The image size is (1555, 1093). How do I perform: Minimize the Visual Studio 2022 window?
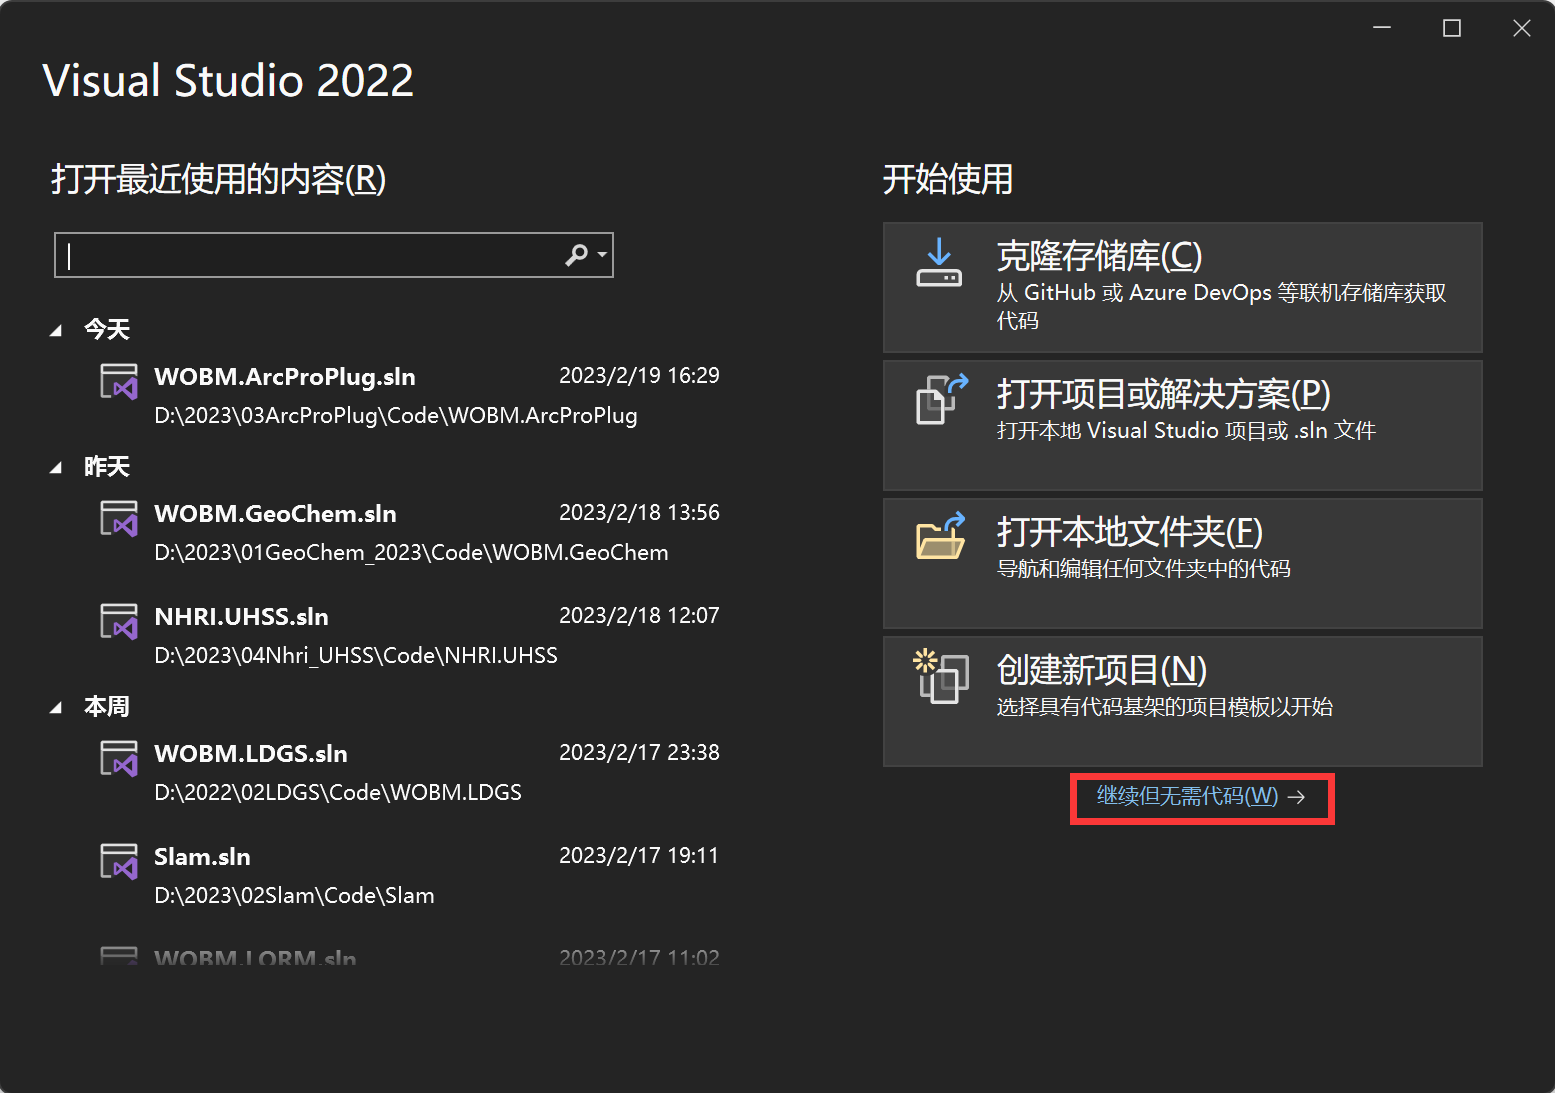pyautogui.click(x=1382, y=28)
